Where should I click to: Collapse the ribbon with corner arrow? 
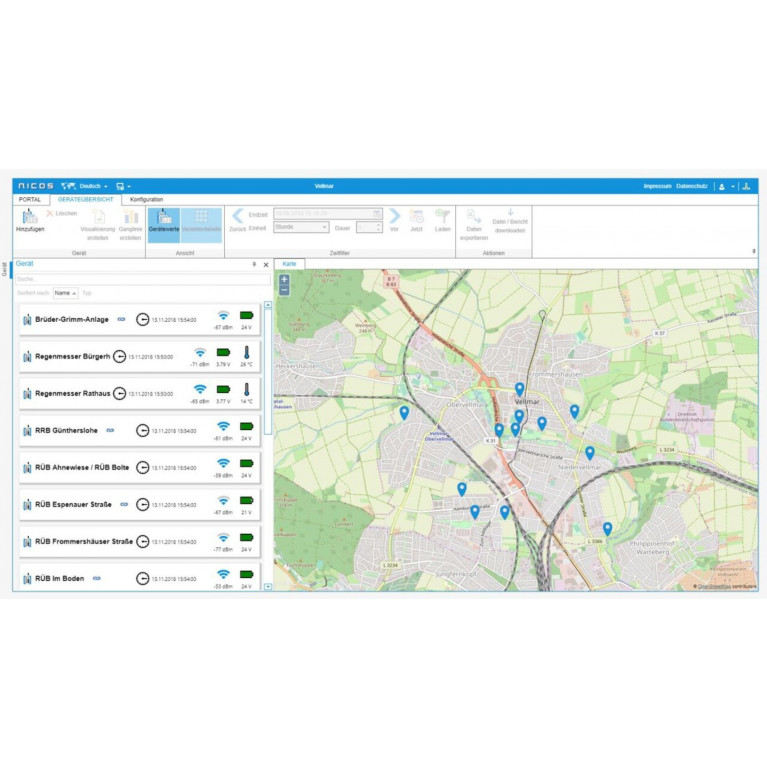[753, 251]
